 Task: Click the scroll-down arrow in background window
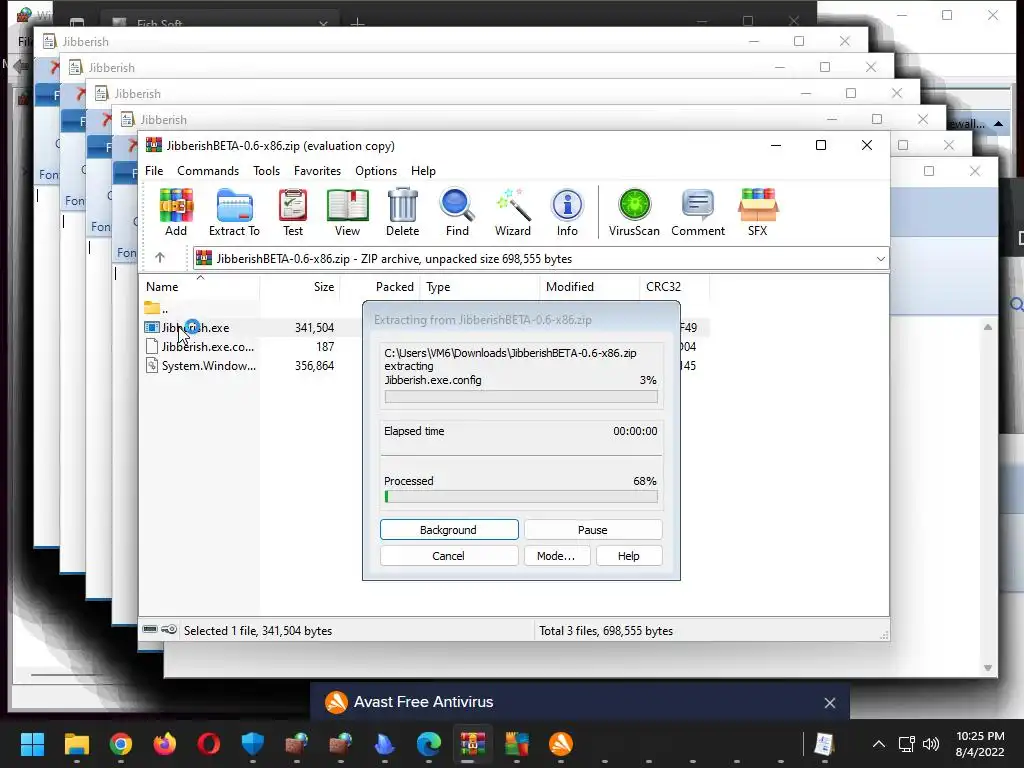(988, 667)
